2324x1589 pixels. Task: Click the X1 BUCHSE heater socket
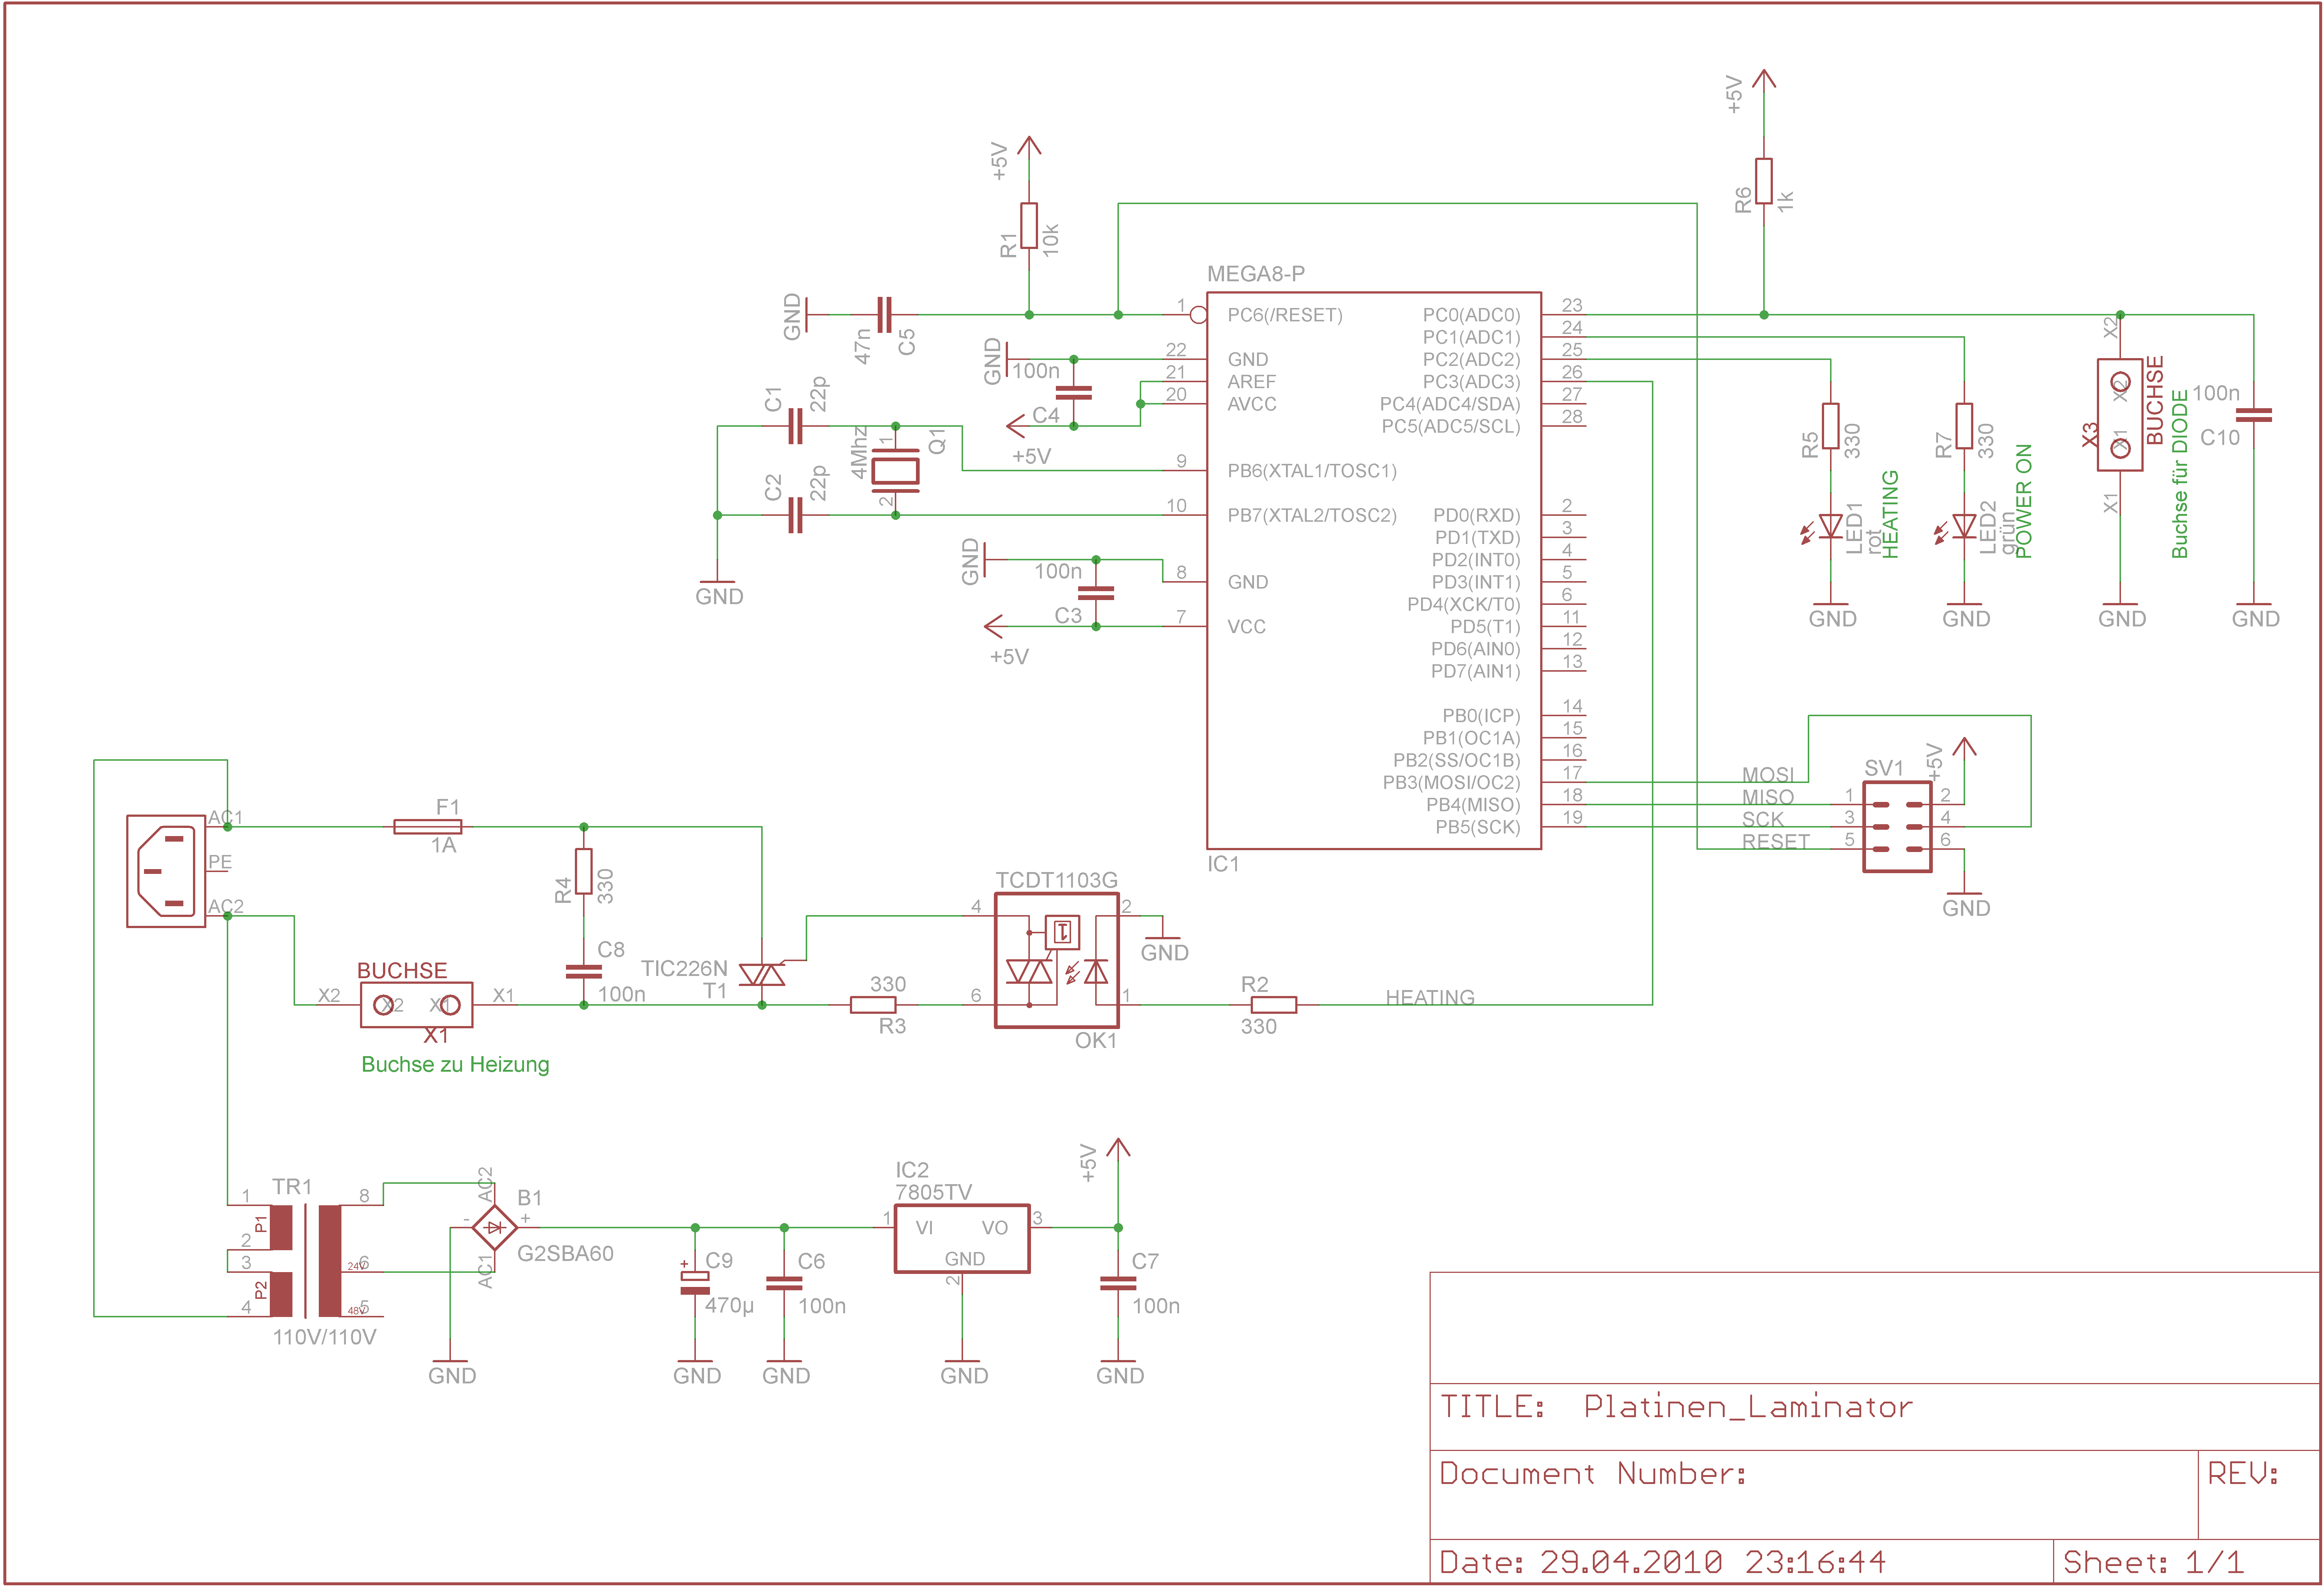point(416,1004)
